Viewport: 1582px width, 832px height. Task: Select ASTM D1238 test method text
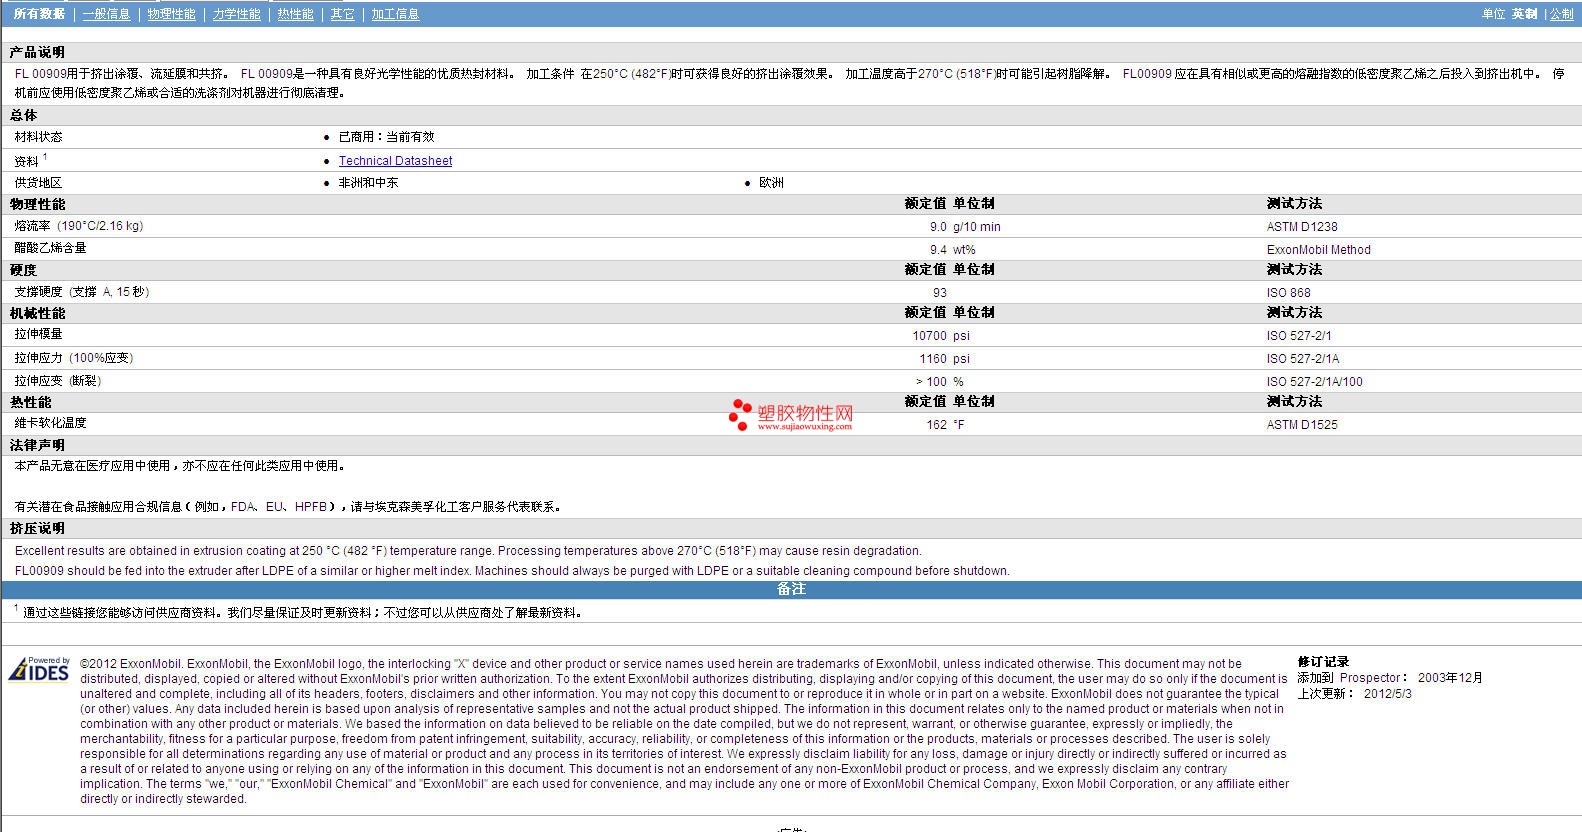pos(1302,227)
